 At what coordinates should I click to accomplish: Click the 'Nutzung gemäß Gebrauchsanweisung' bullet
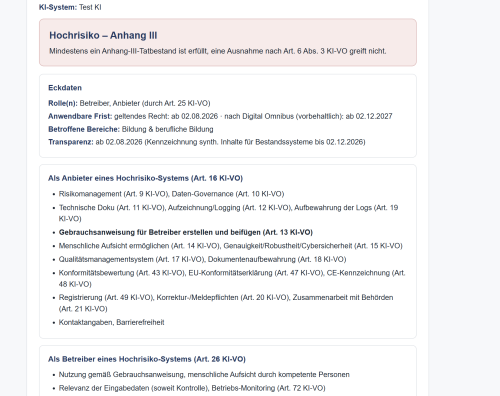[204, 375]
